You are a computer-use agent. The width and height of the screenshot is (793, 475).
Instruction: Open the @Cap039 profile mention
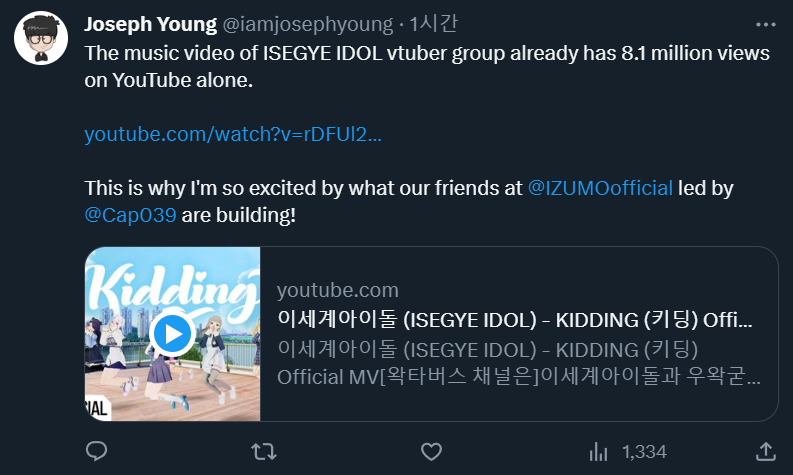pos(130,214)
